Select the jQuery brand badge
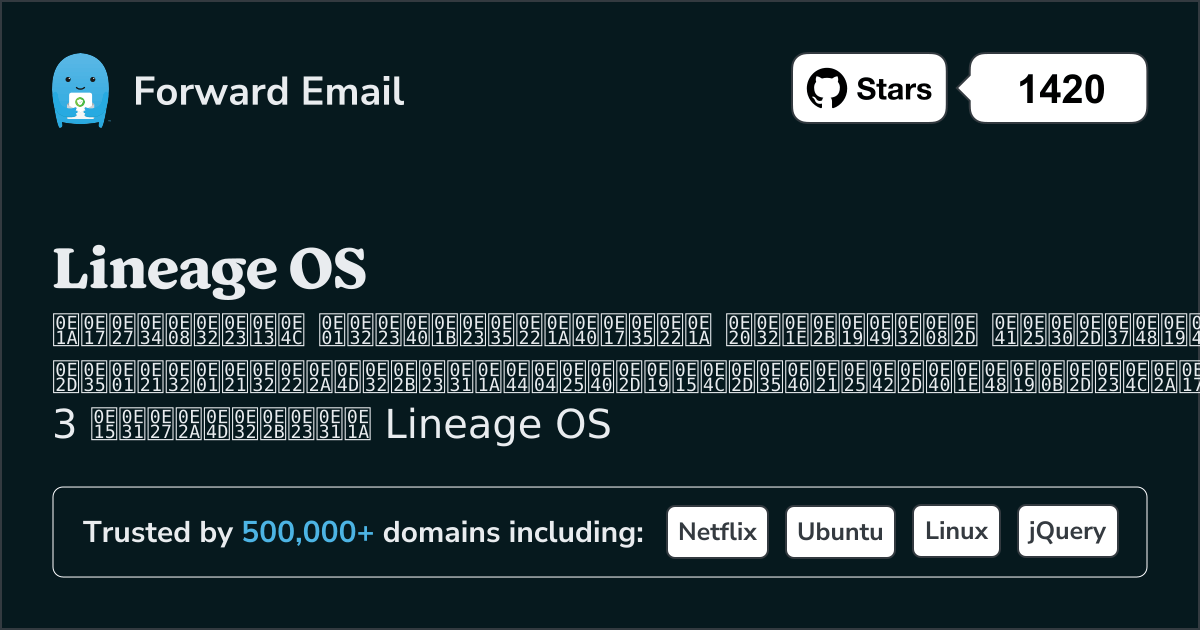 click(x=1067, y=531)
